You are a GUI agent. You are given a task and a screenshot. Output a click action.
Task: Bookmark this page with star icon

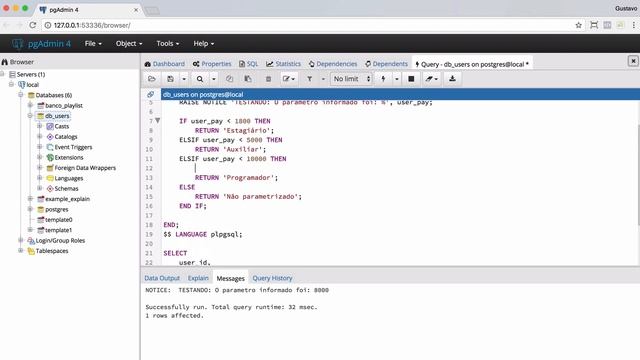click(578, 25)
